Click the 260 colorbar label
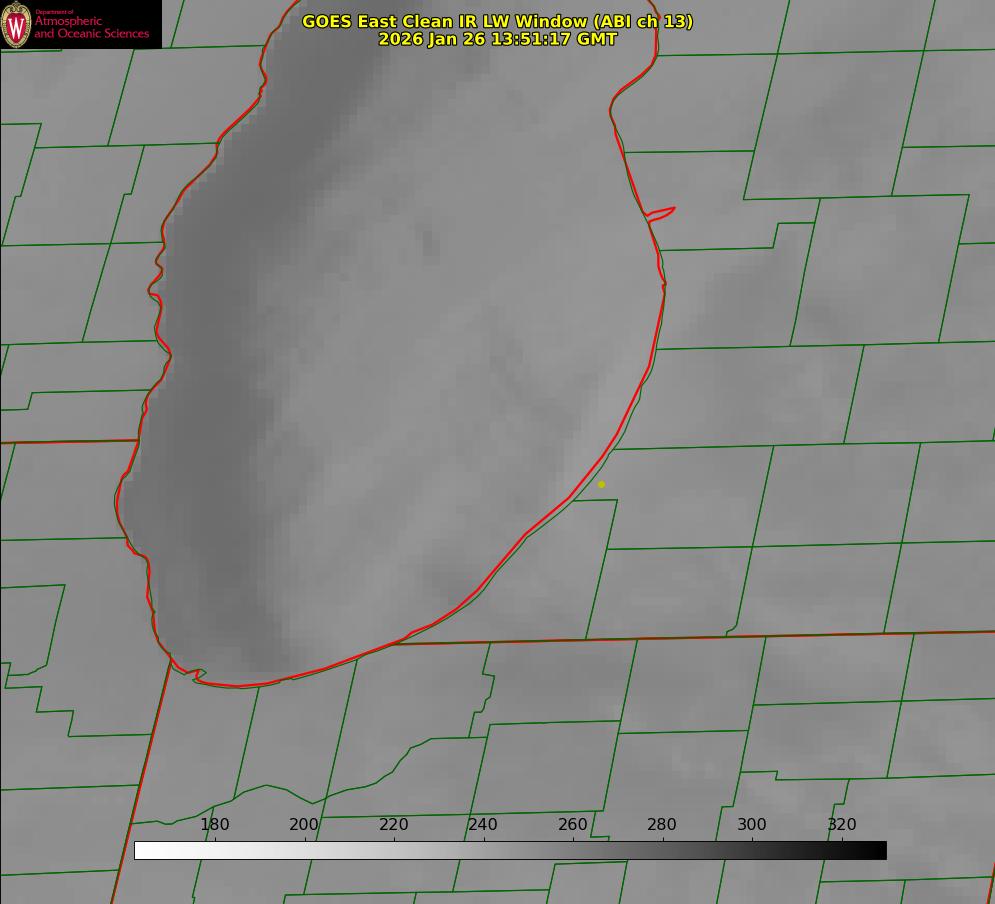Viewport: 995px width, 904px height. (x=572, y=824)
